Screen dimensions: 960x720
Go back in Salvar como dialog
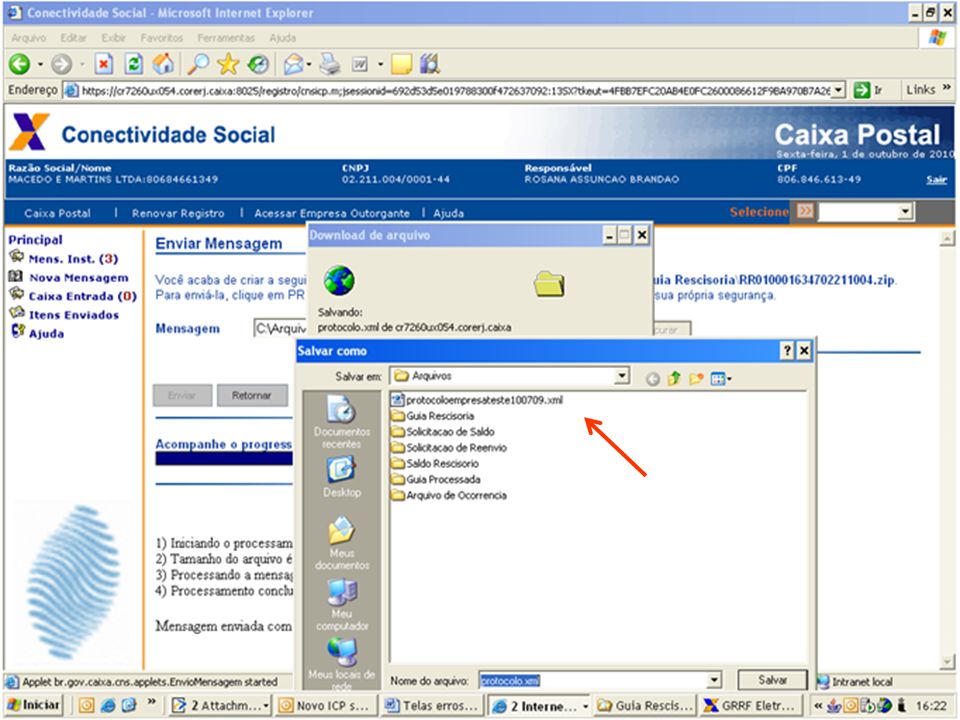click(653, 379)
